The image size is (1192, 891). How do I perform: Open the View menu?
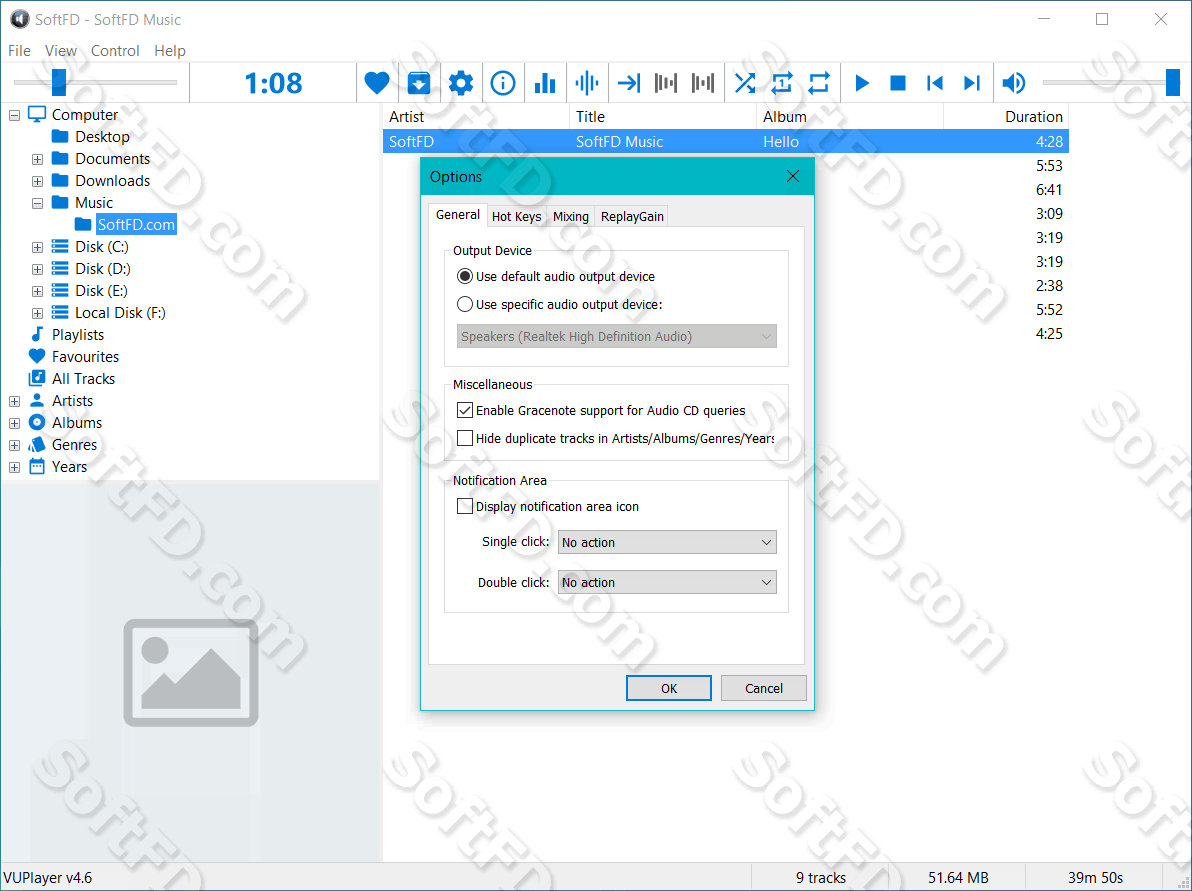click(61, 50)
